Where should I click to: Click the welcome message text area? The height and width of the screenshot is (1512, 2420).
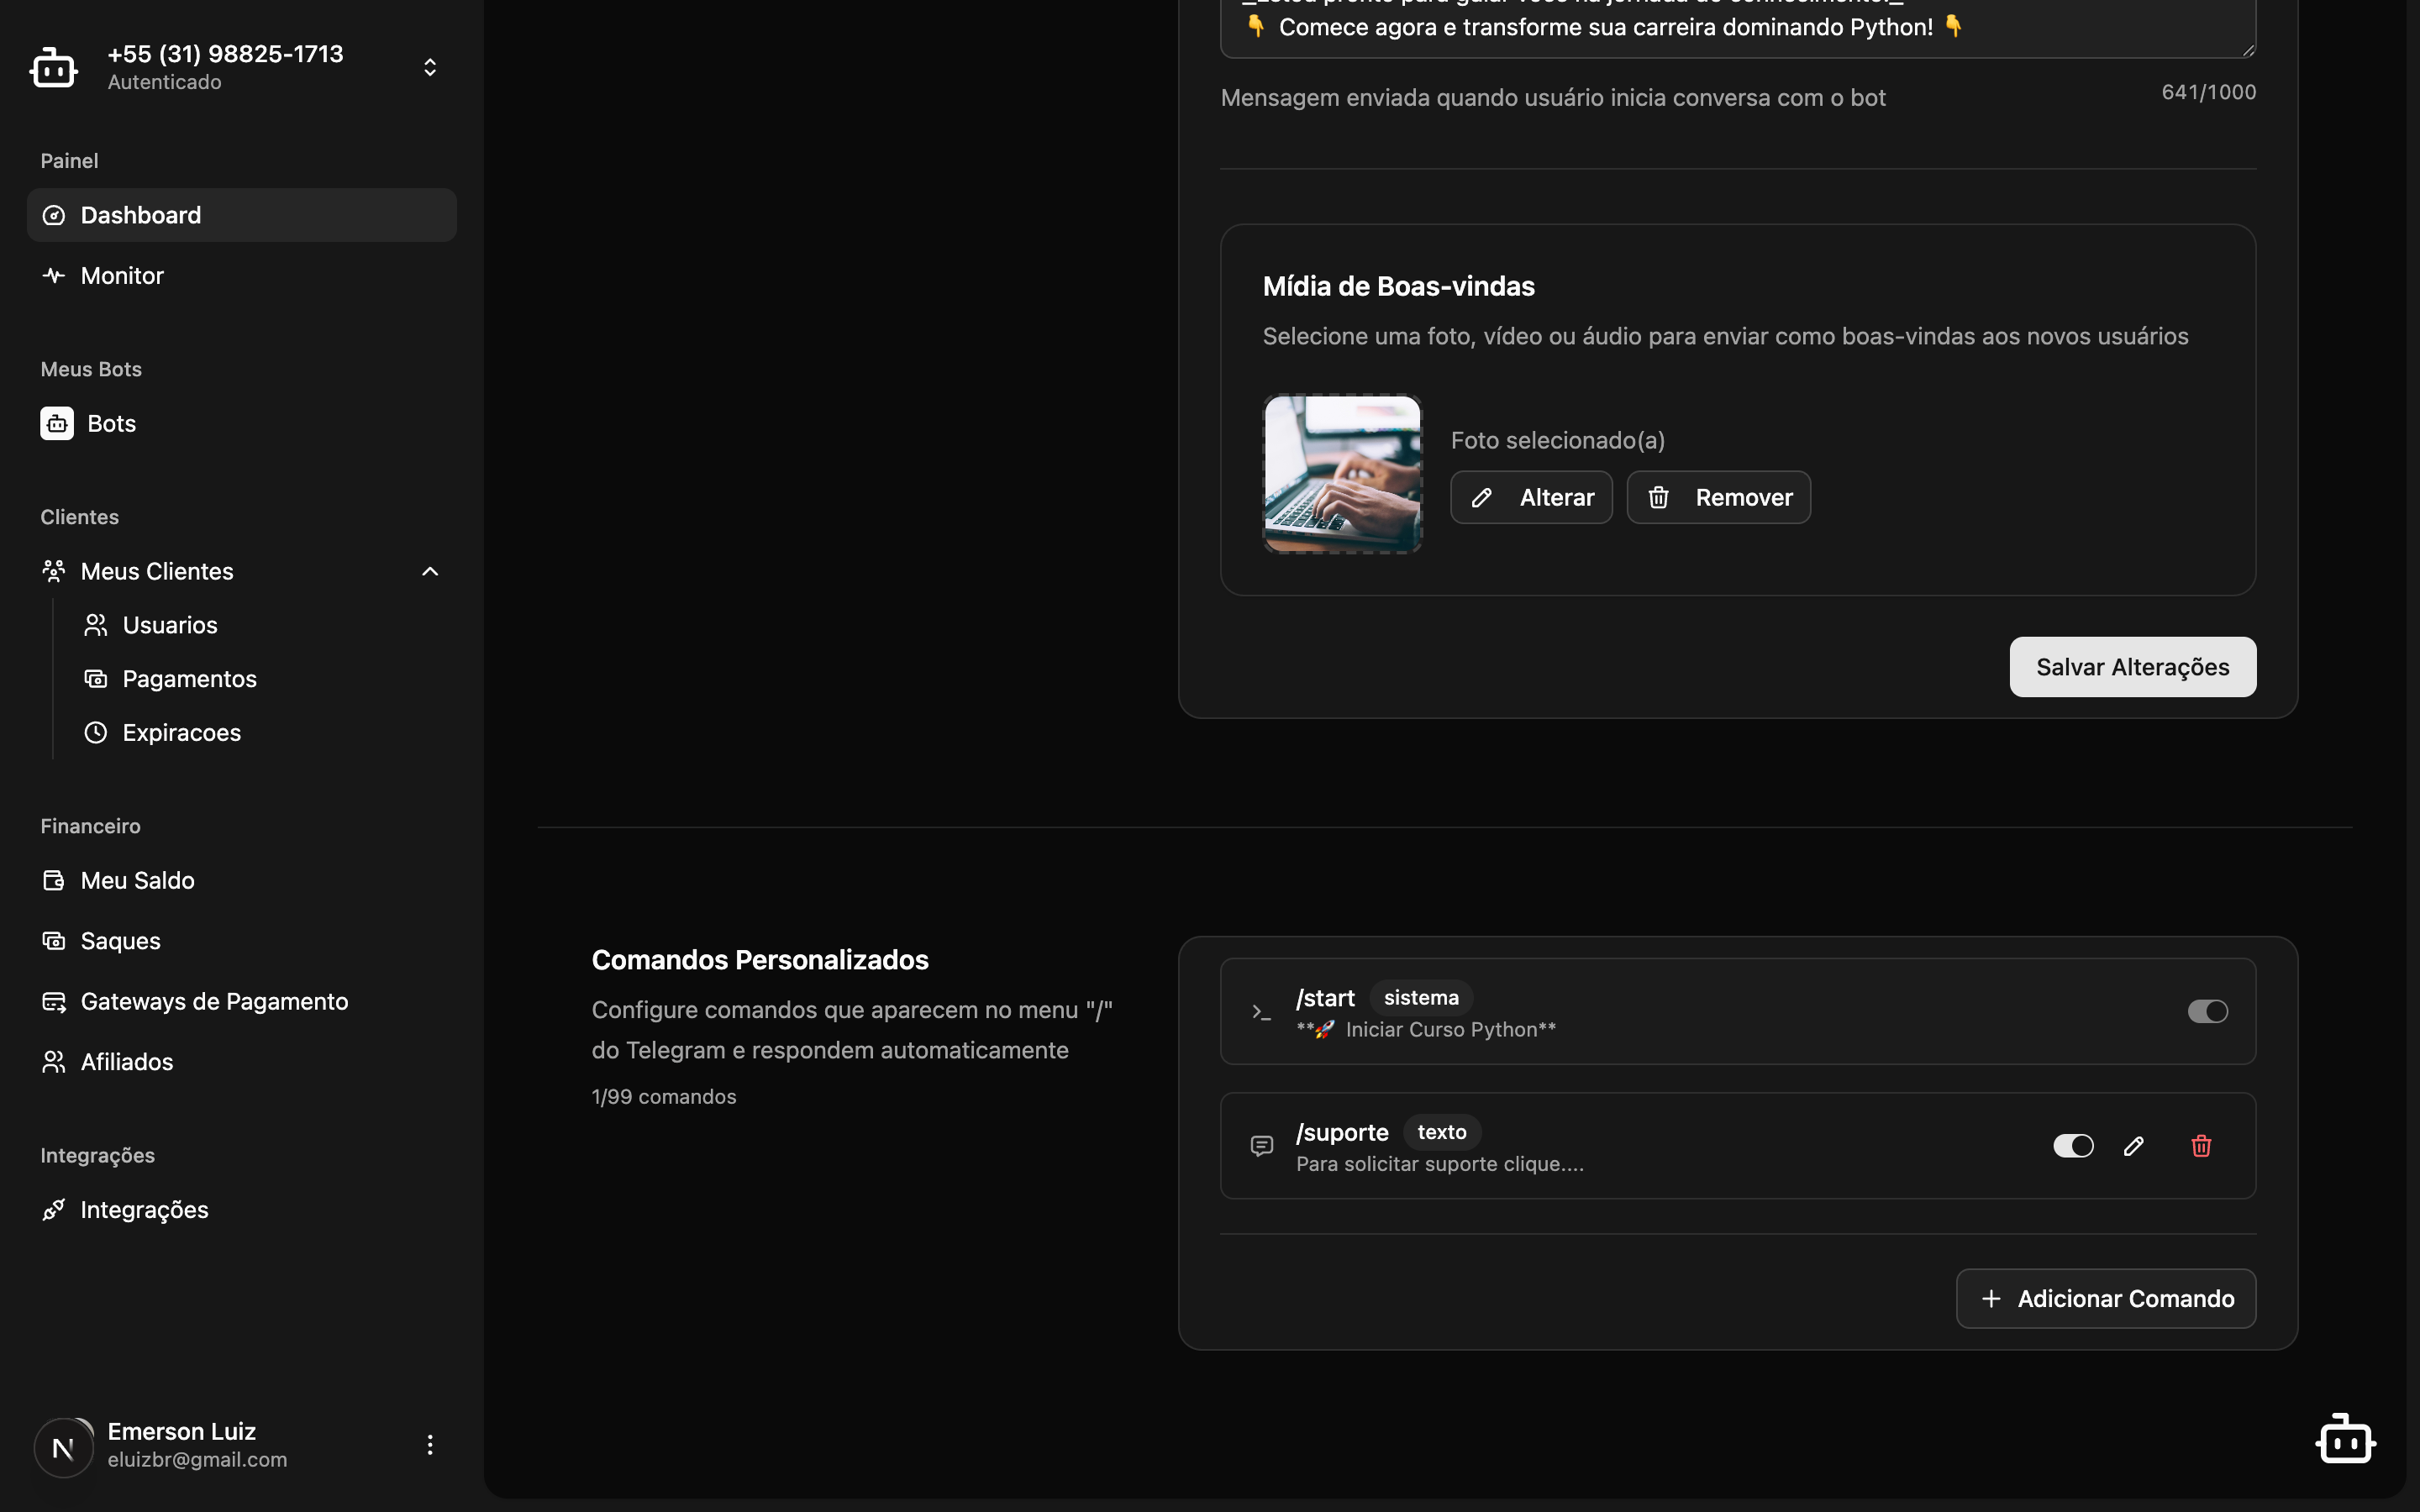pos(1738,28)
